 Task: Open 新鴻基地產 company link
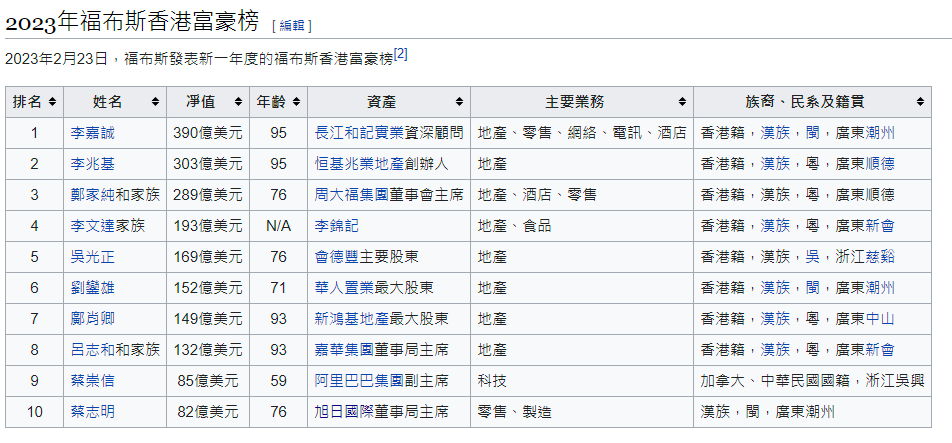click(352, 319)
